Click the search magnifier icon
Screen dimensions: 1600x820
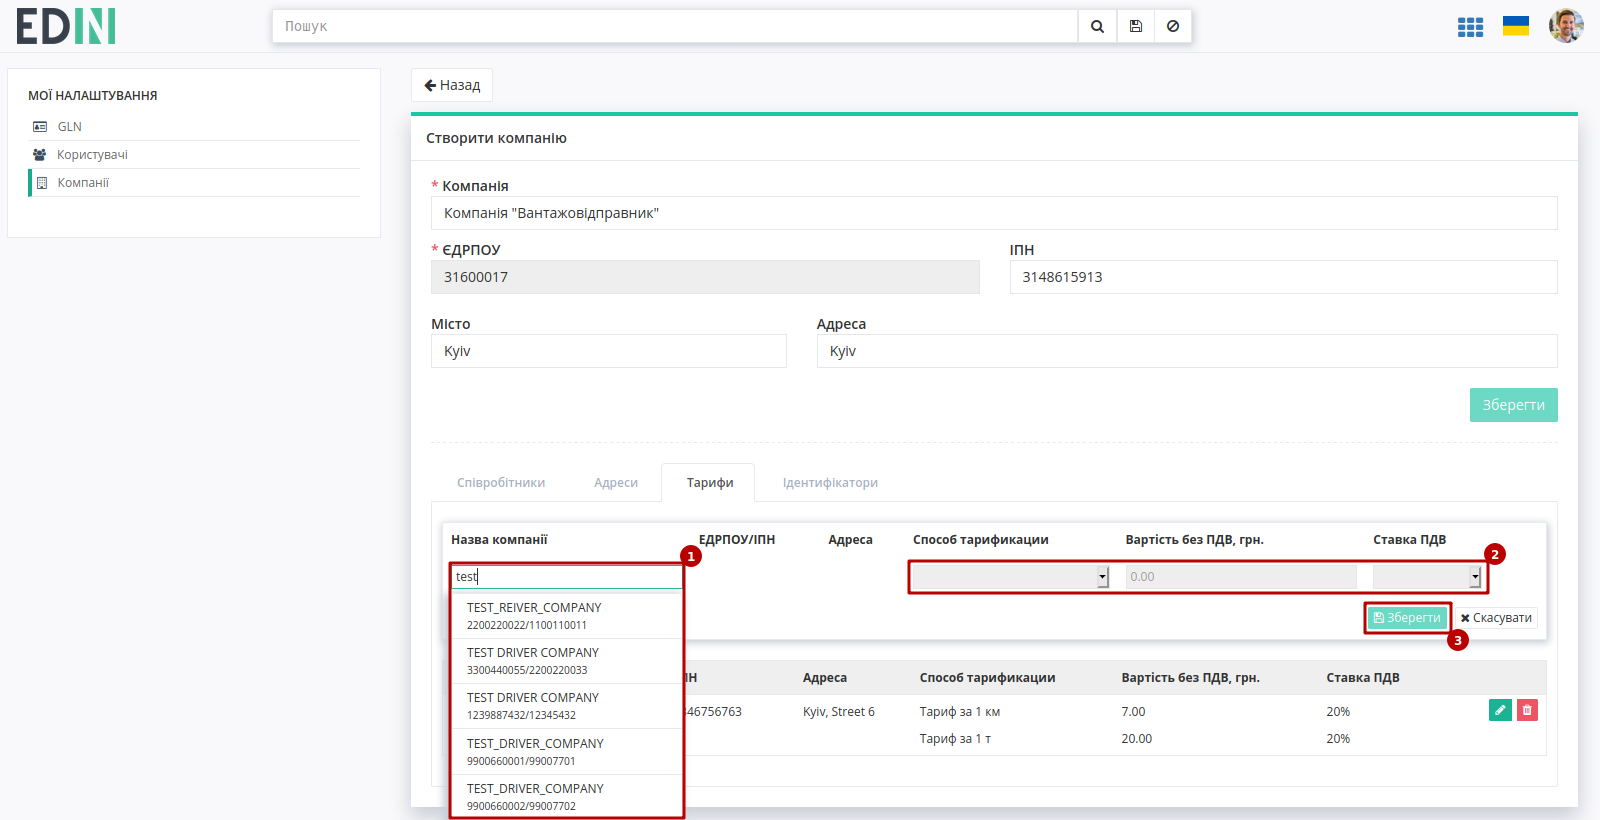1097,26
